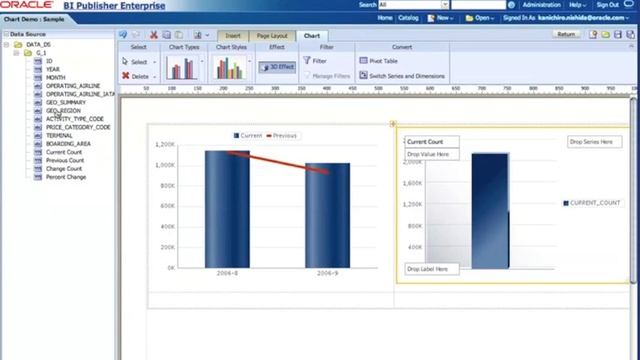The height and width of the screenshot is (360, 640).
Task: Click the TERMINAL field icon
Action: tap(38, 136)
